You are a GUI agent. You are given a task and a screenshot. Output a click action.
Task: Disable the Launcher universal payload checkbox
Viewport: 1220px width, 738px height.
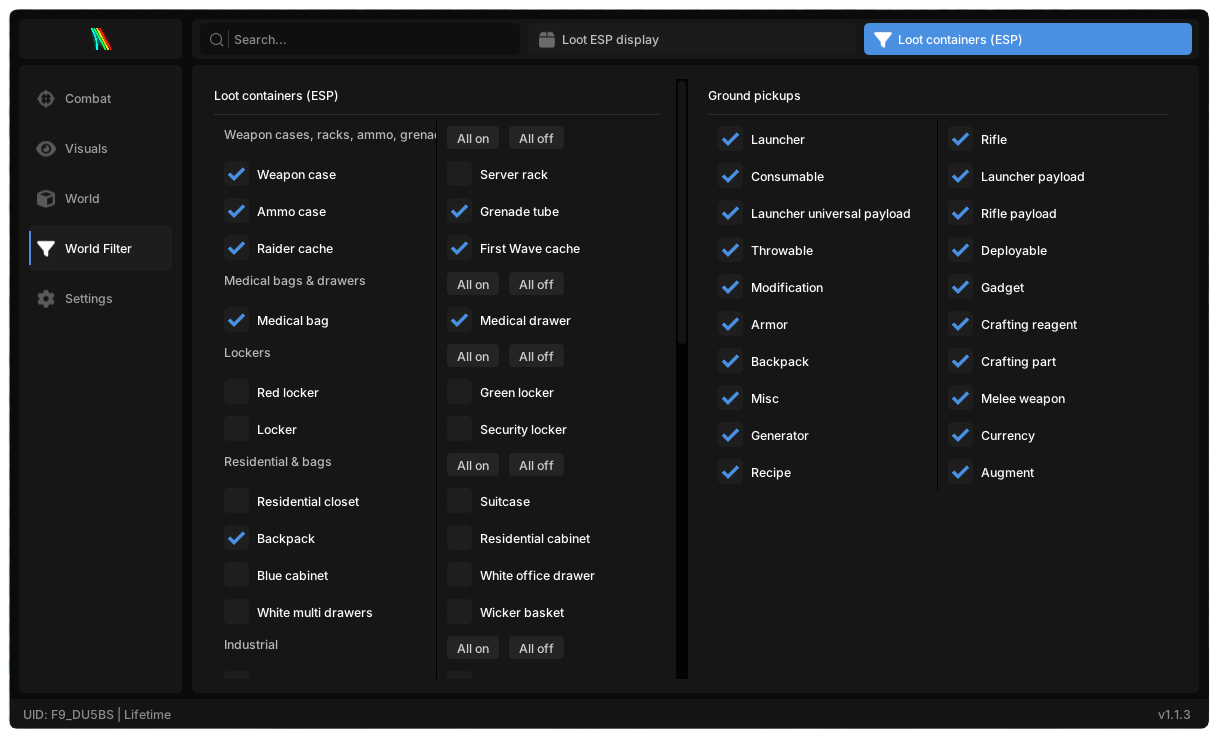click(731, 213)
